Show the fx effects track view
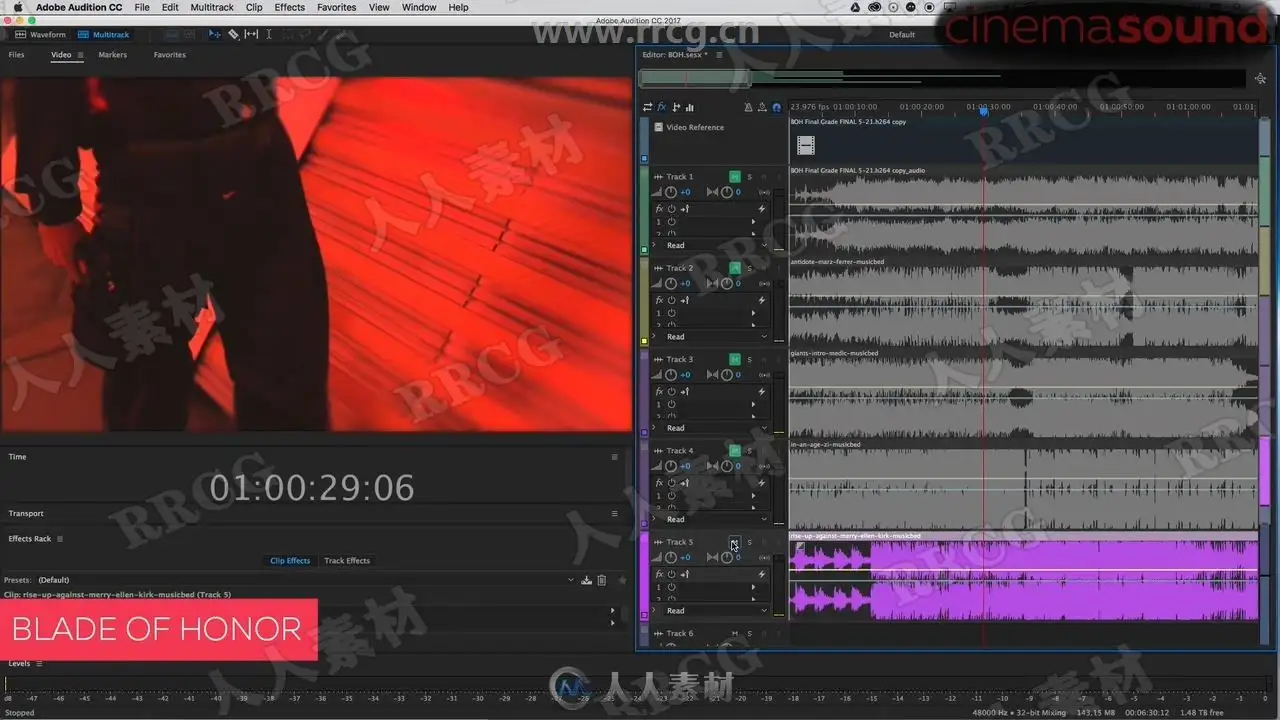The width and height of the screenshot is (1280, 720). (661, 107)
